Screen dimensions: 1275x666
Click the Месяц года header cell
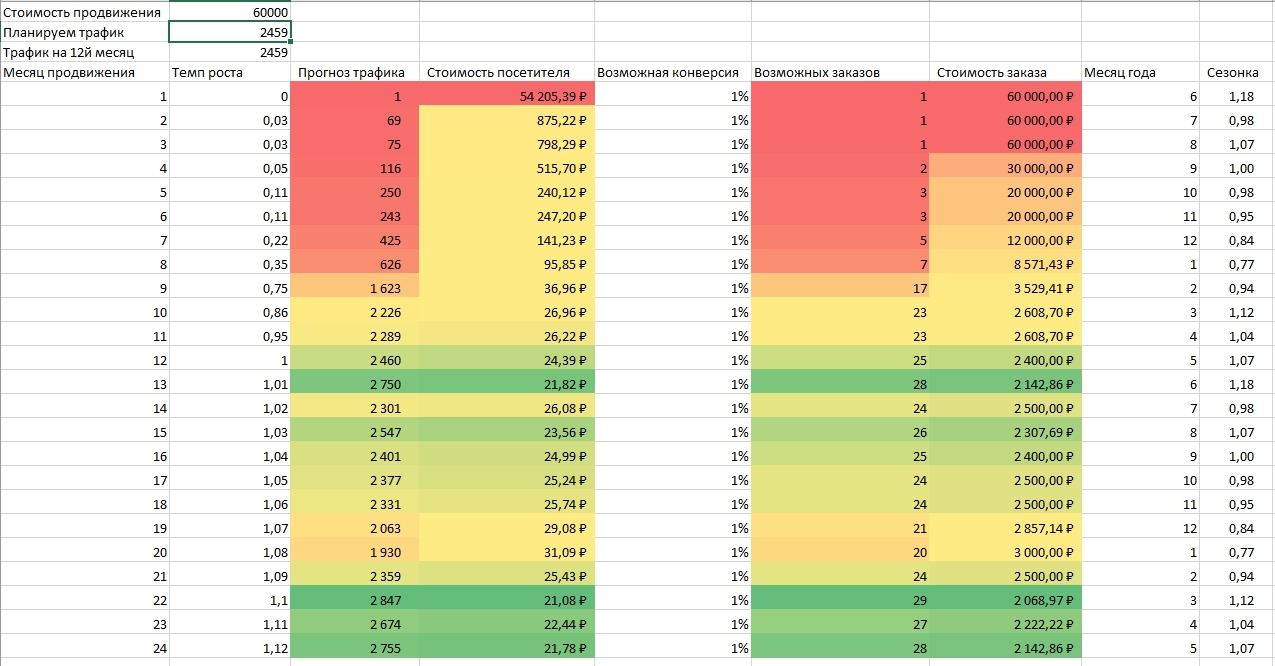(1141, 72)
